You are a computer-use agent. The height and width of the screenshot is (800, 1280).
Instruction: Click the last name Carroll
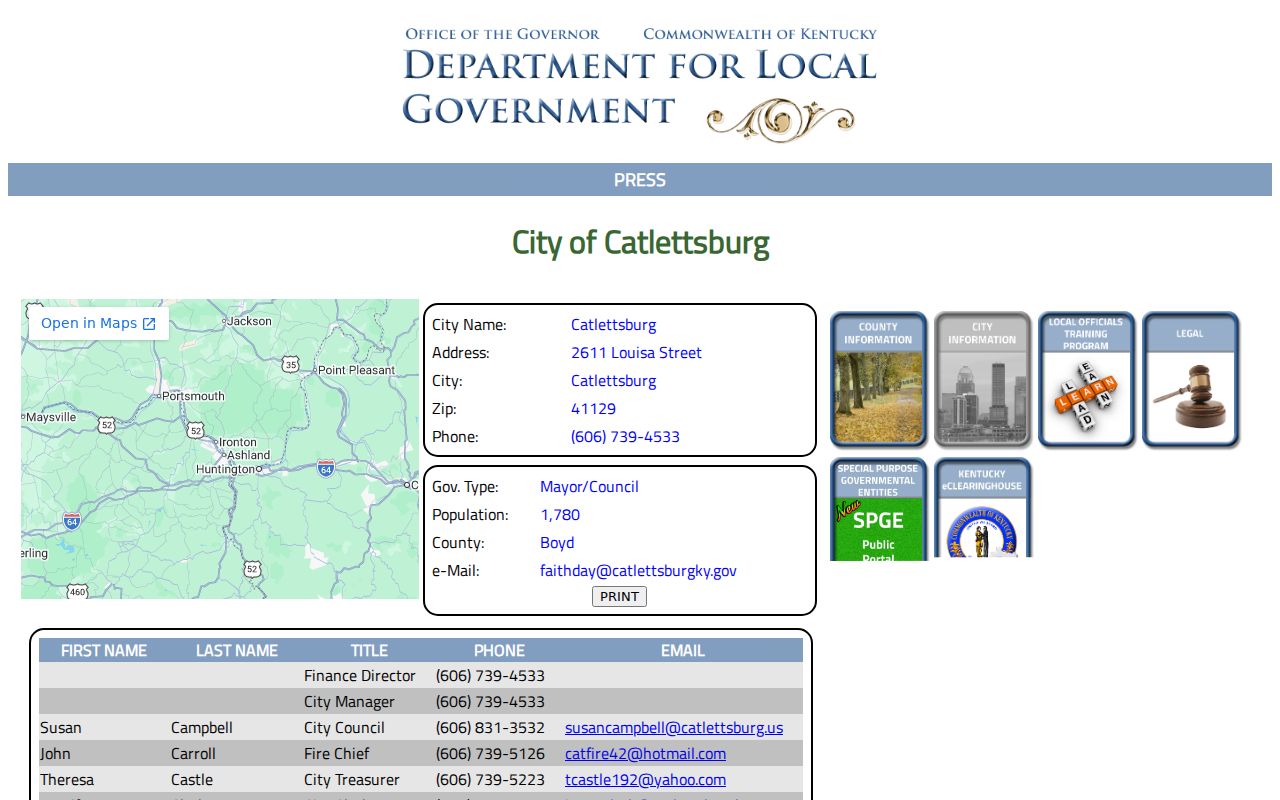(x=193, y=754)
